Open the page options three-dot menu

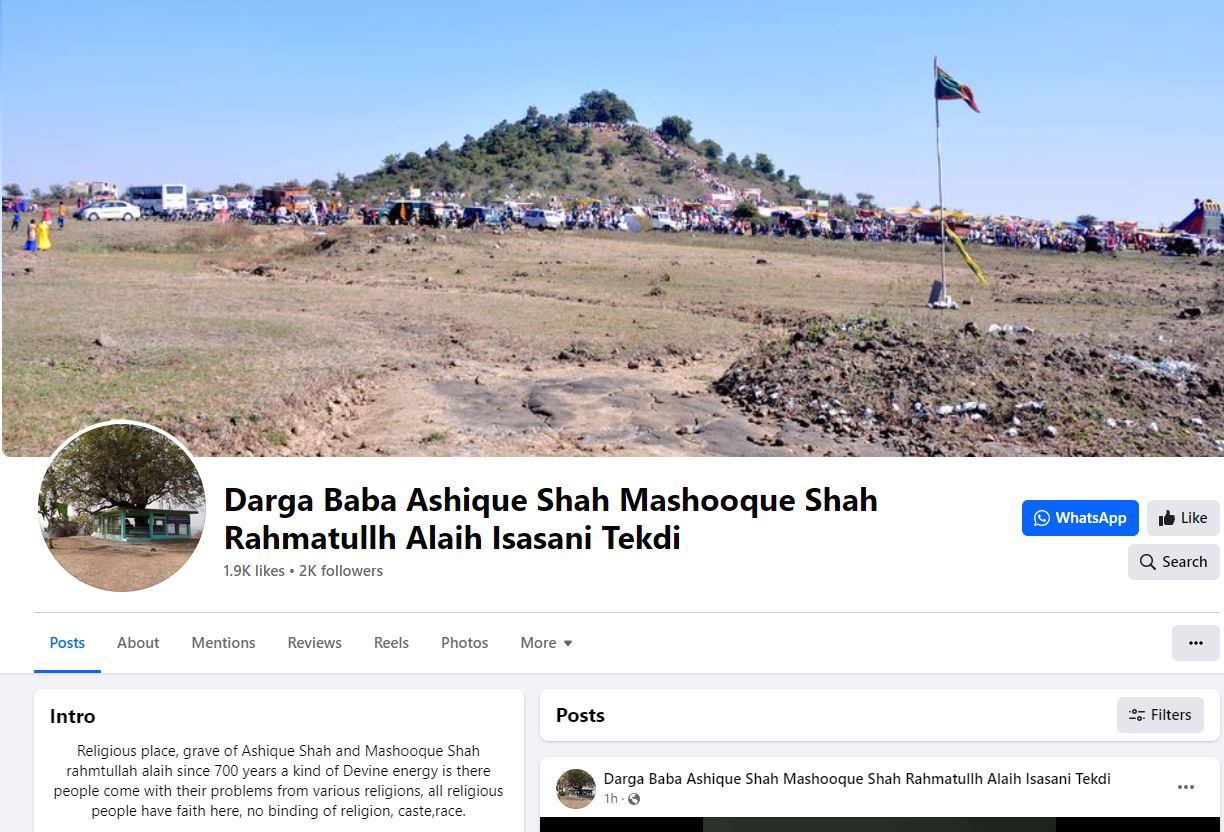[1196, 643]
